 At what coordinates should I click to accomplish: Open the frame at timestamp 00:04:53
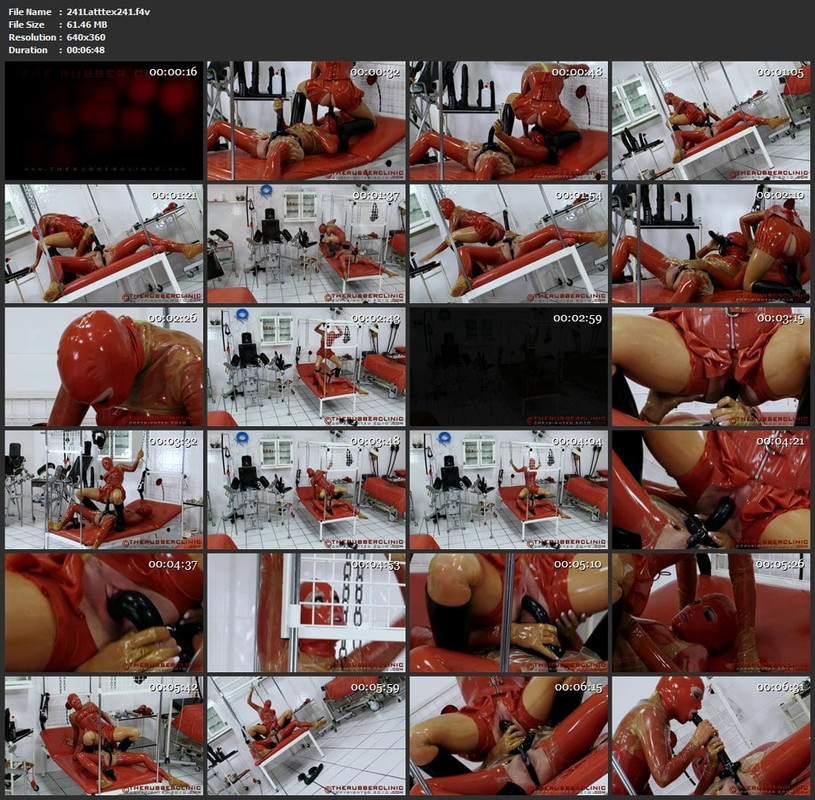pos(306,613)
